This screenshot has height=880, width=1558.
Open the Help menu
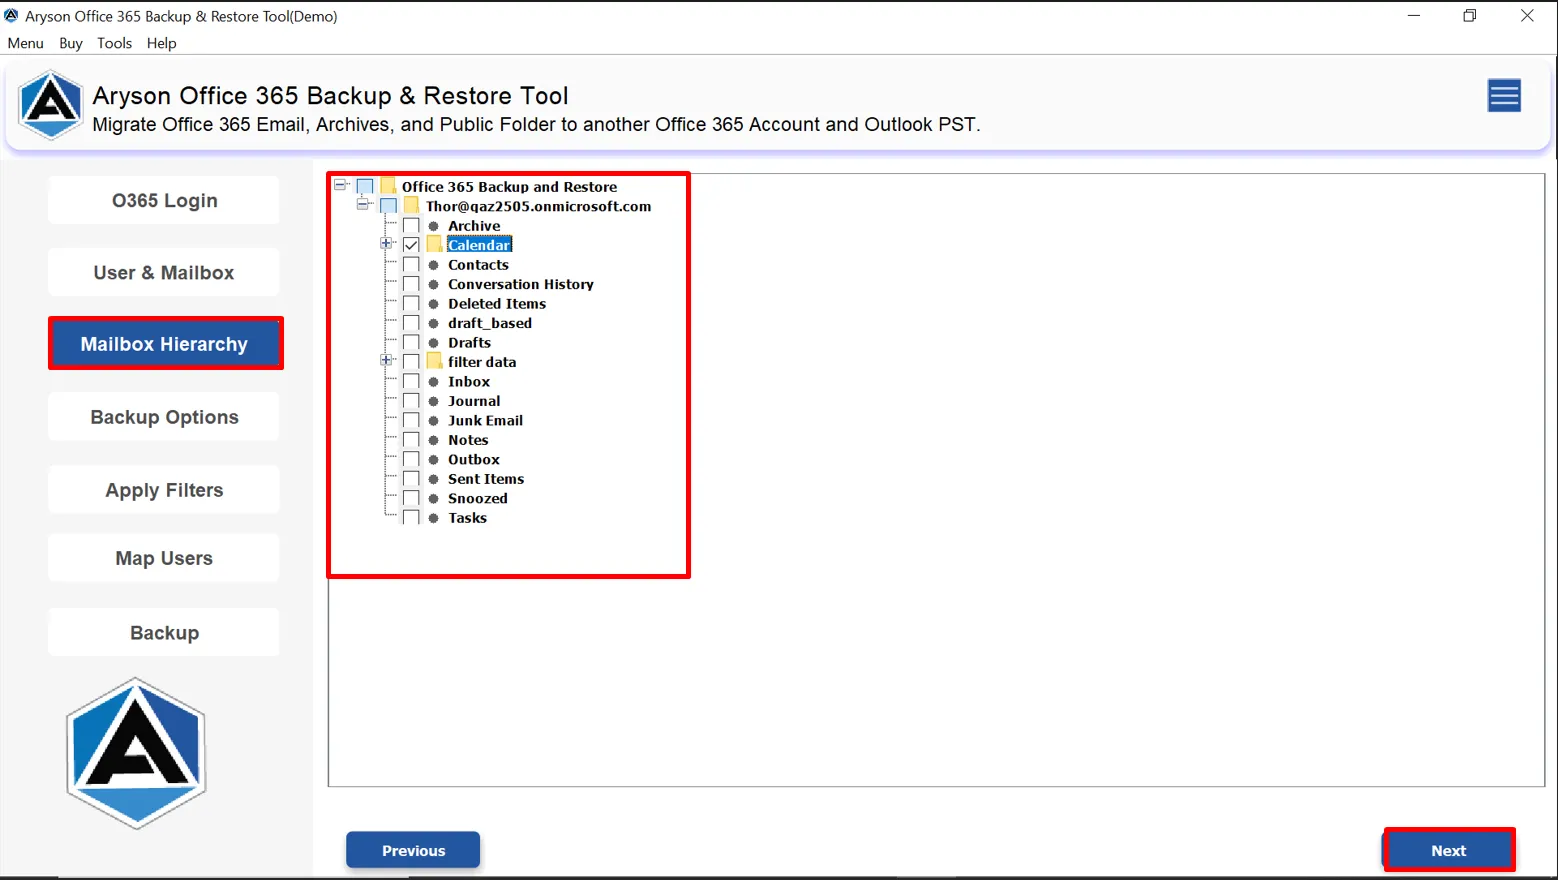tap(161, 43)
